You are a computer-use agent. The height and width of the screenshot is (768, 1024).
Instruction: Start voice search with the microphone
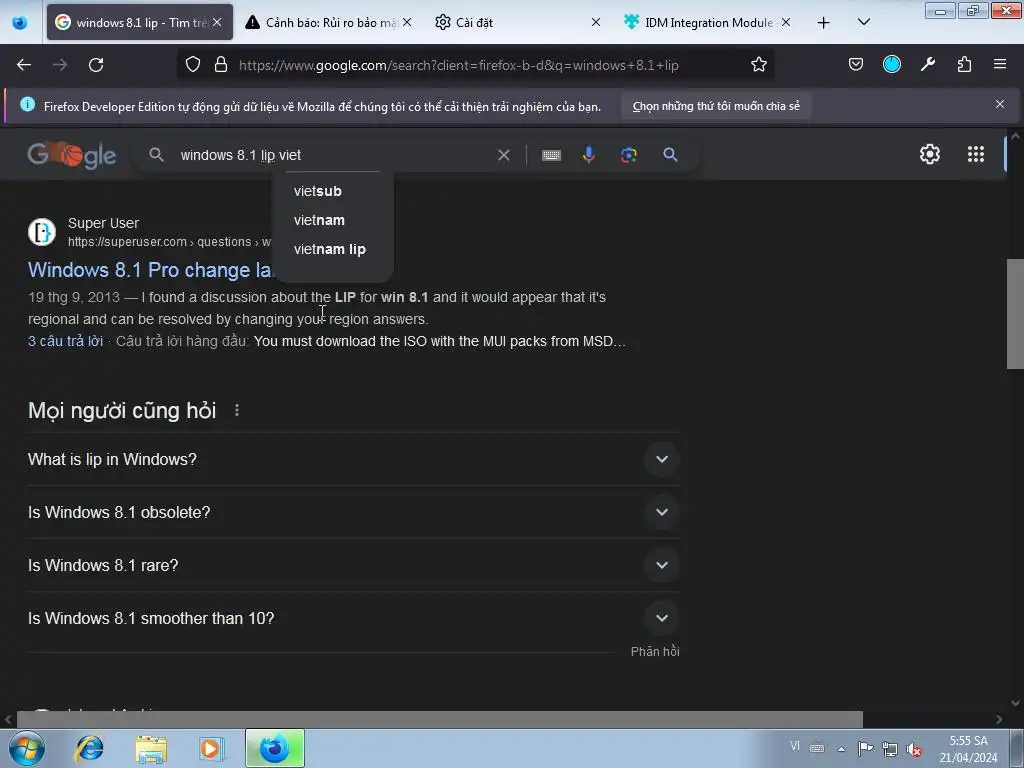[x=588, y=155]
